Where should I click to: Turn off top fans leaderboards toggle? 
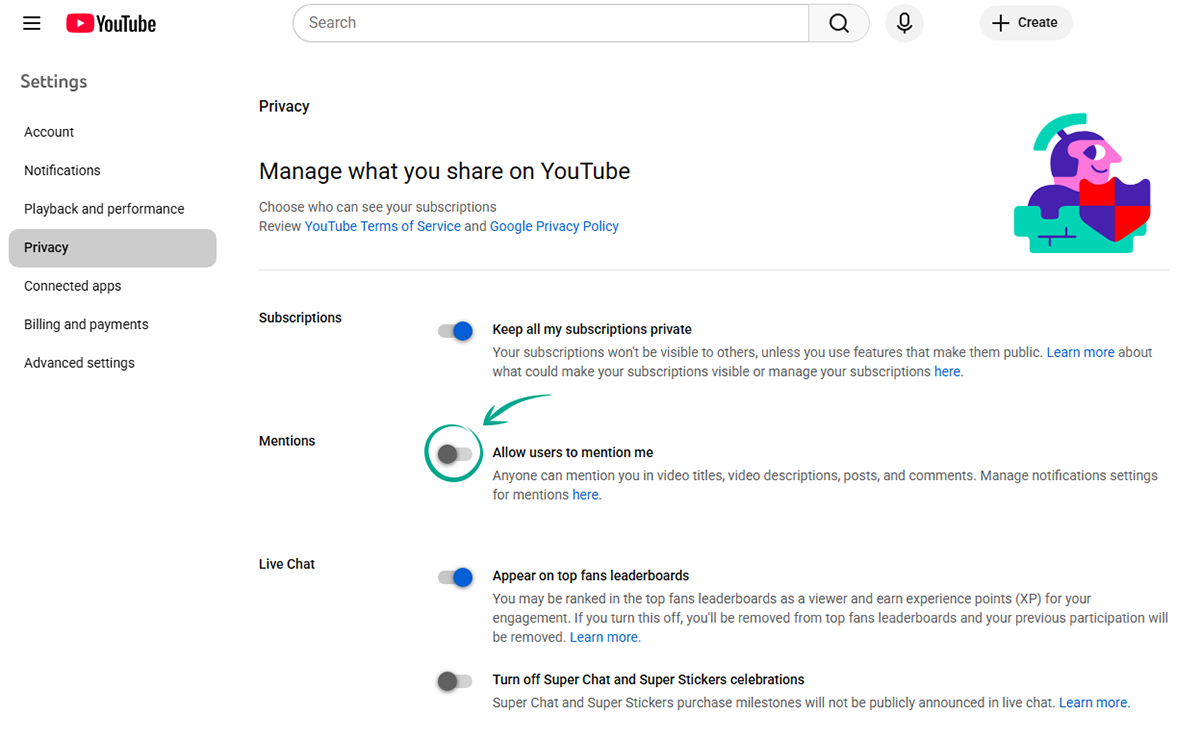(x=455, y=577)
